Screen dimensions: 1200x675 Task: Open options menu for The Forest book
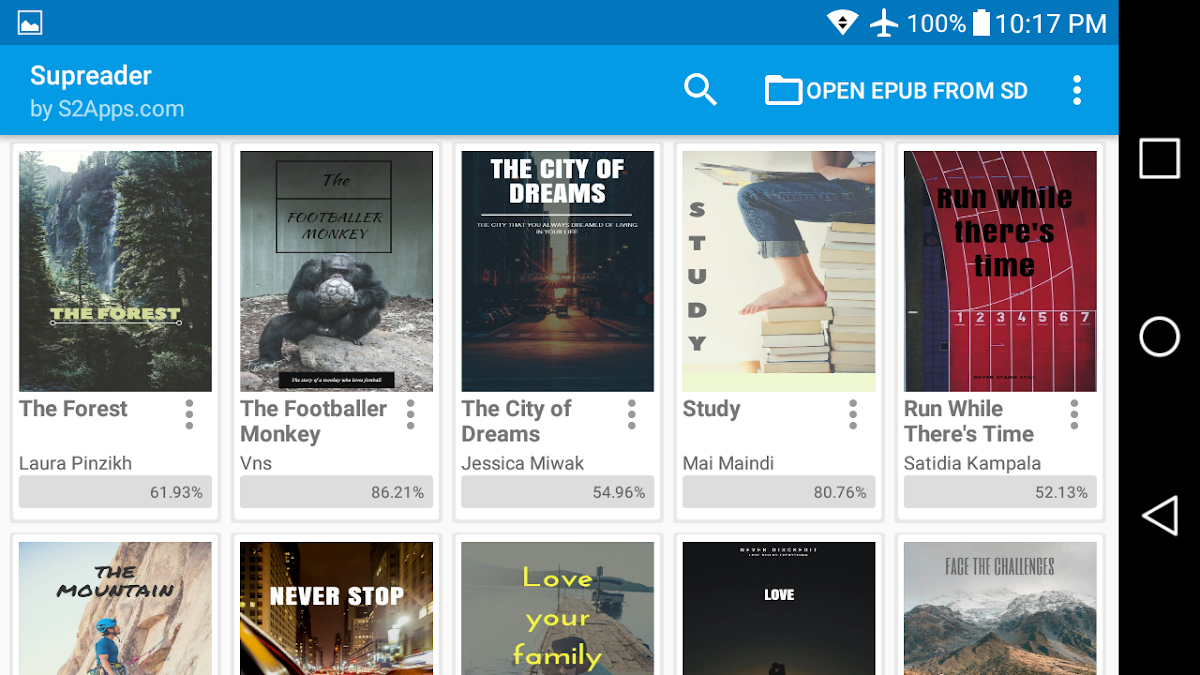189,414
